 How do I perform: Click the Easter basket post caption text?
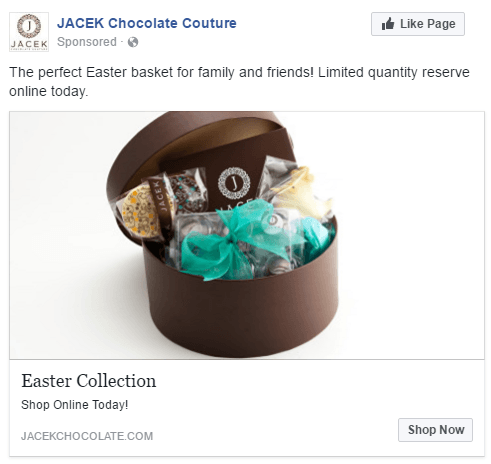tap(239, 82)
